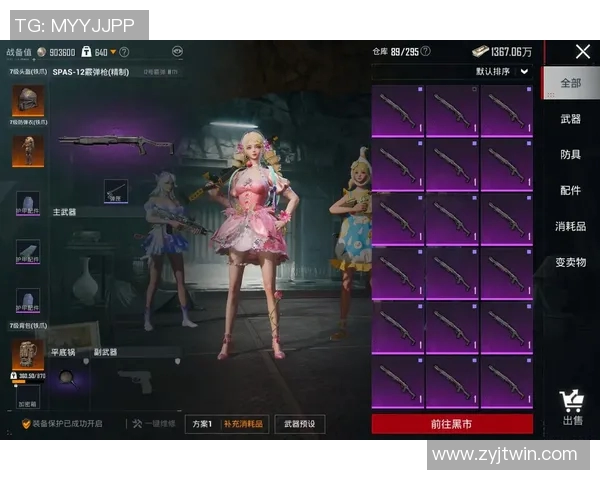Screen dimensions: 600x480
Task: Switch to the 消耗品 category tab
Action: click(570, 226)
